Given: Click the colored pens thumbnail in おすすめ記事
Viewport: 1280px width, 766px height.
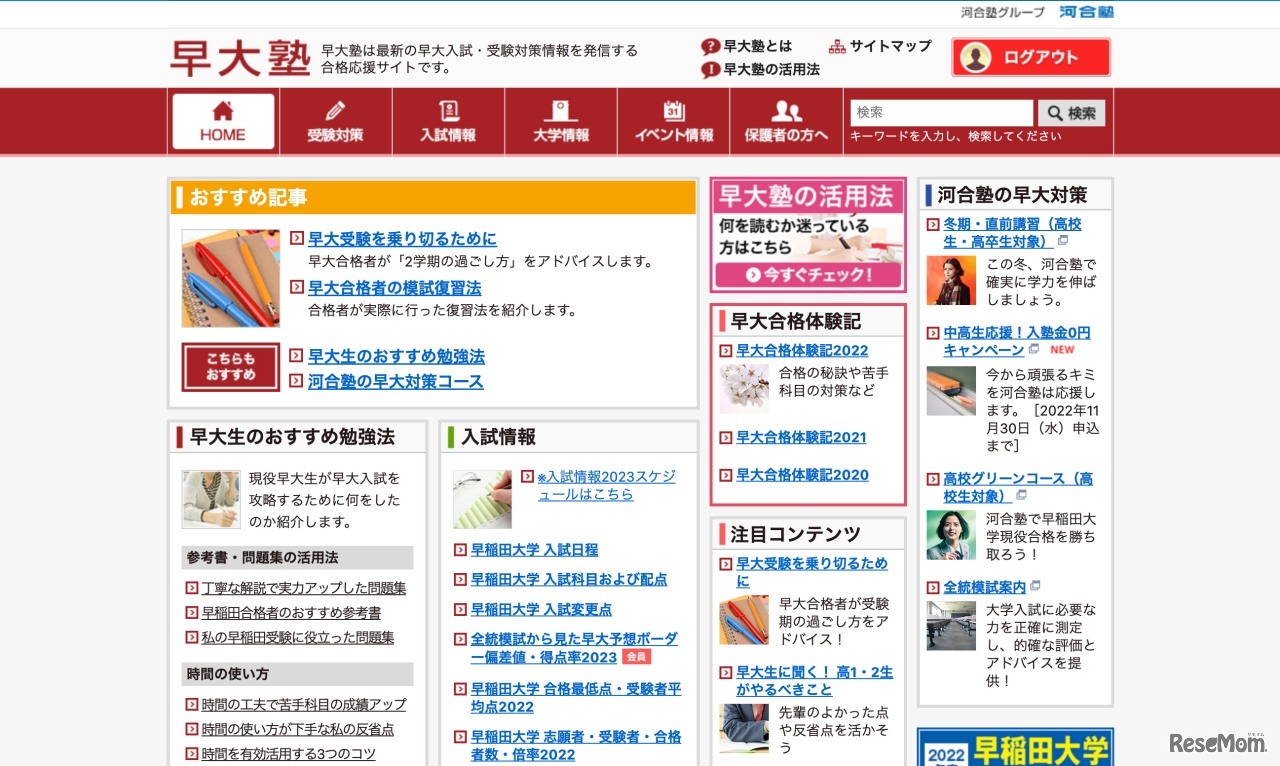Looking at the screenshot, I should [x=231, y=278].
